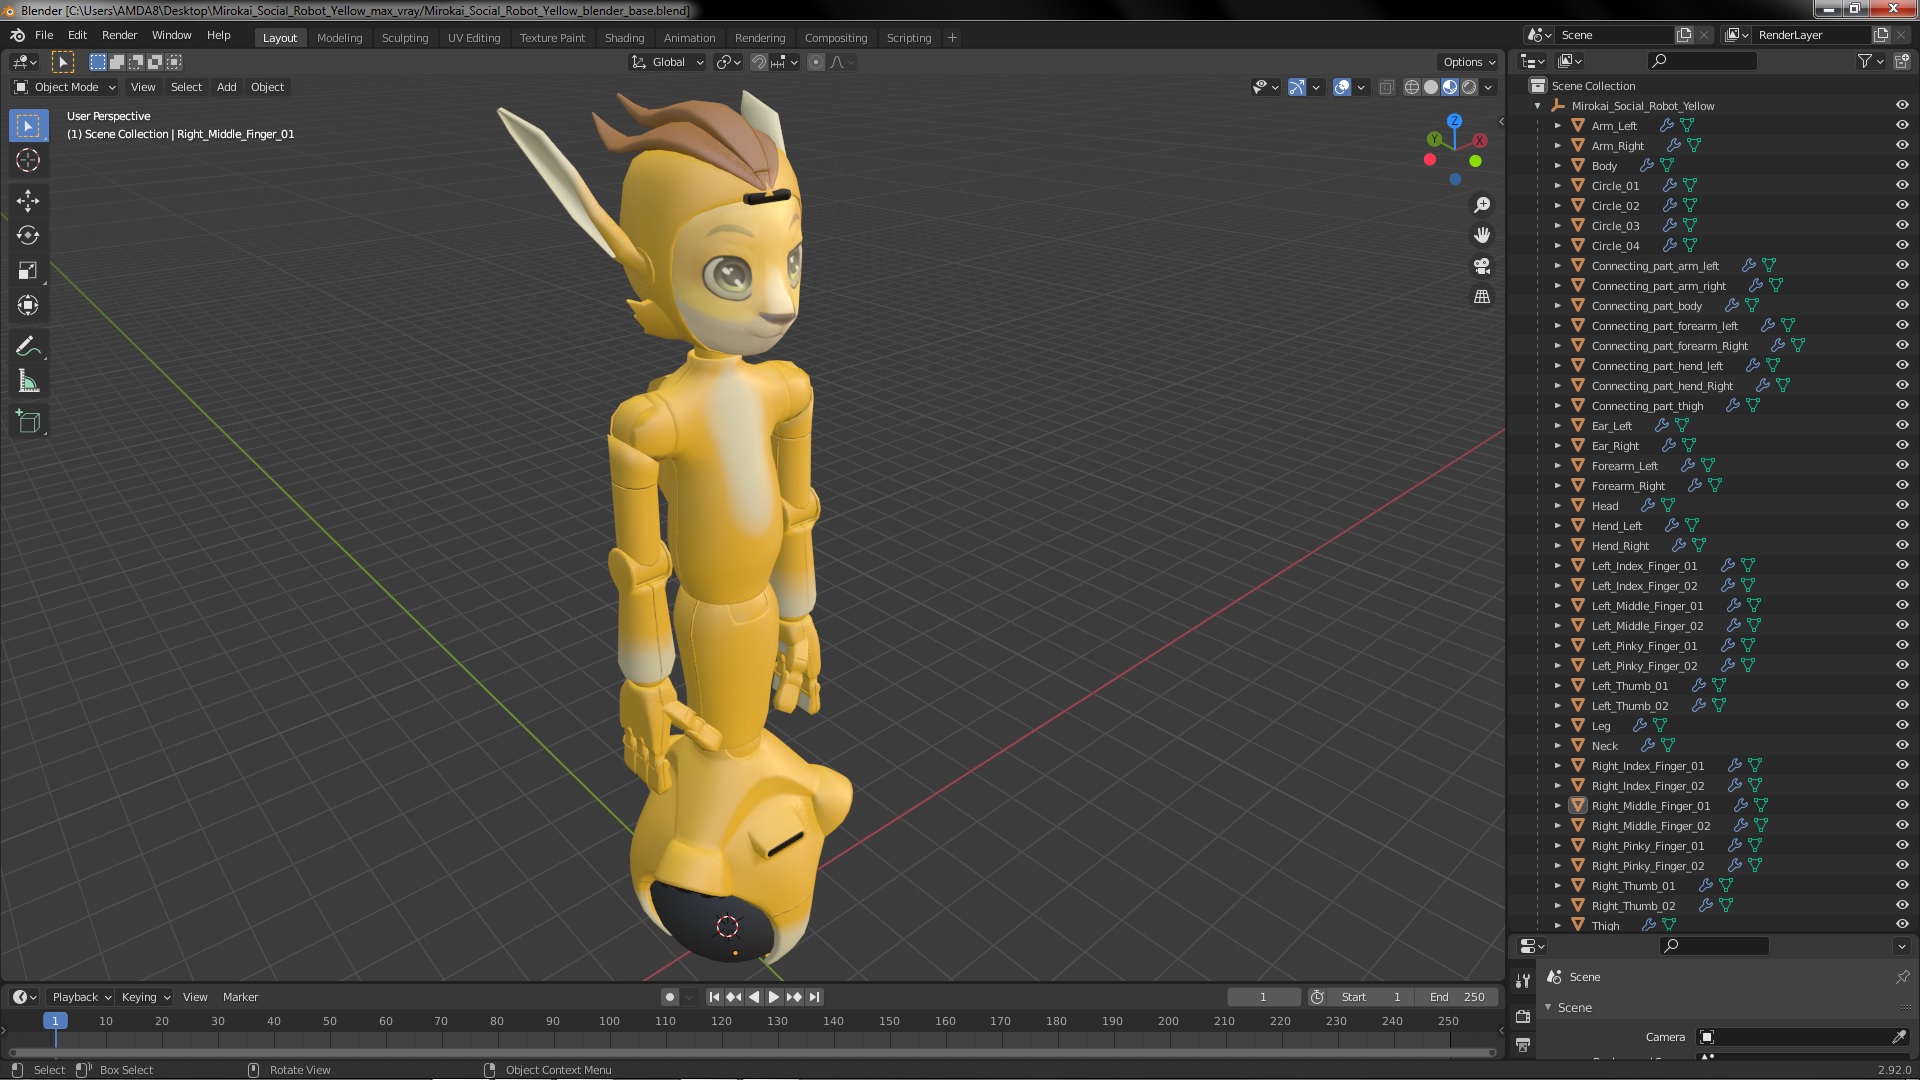Pick the Measure tool
Viewport: 1920px width, 1080px height.
pyautogui.click(x=28, y=382)
